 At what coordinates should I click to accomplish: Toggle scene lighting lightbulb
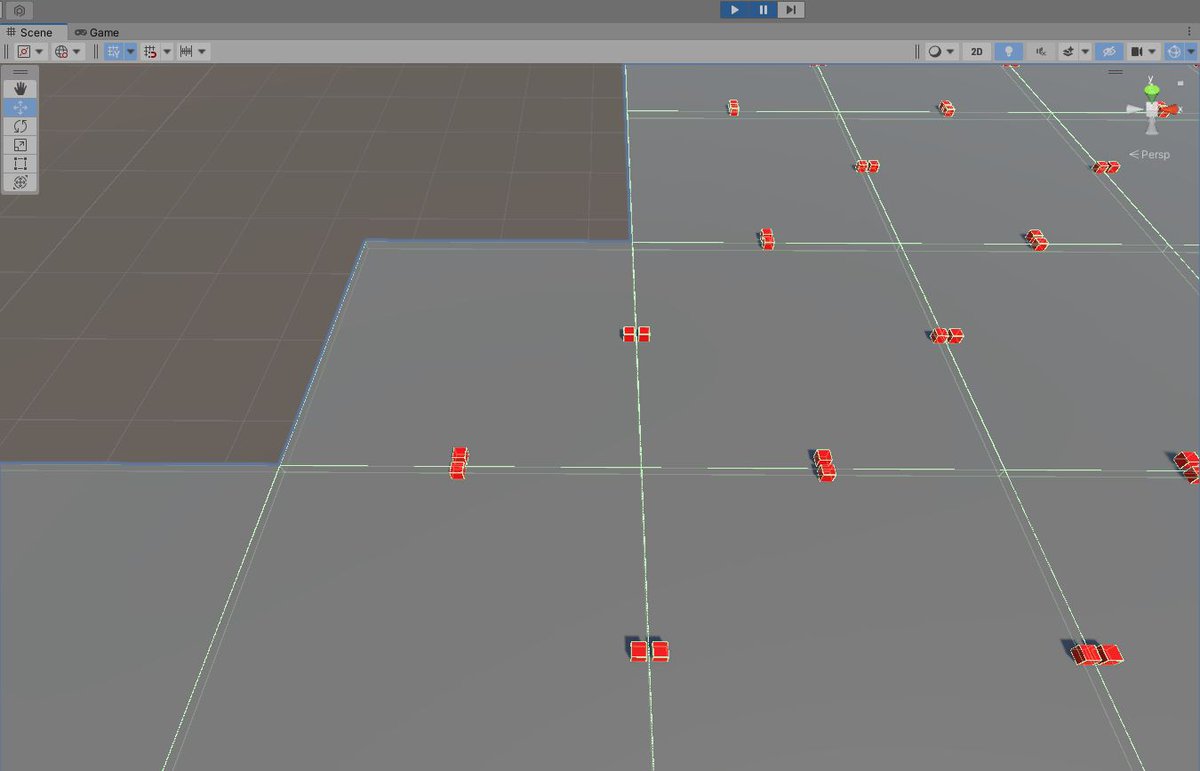1009,51
